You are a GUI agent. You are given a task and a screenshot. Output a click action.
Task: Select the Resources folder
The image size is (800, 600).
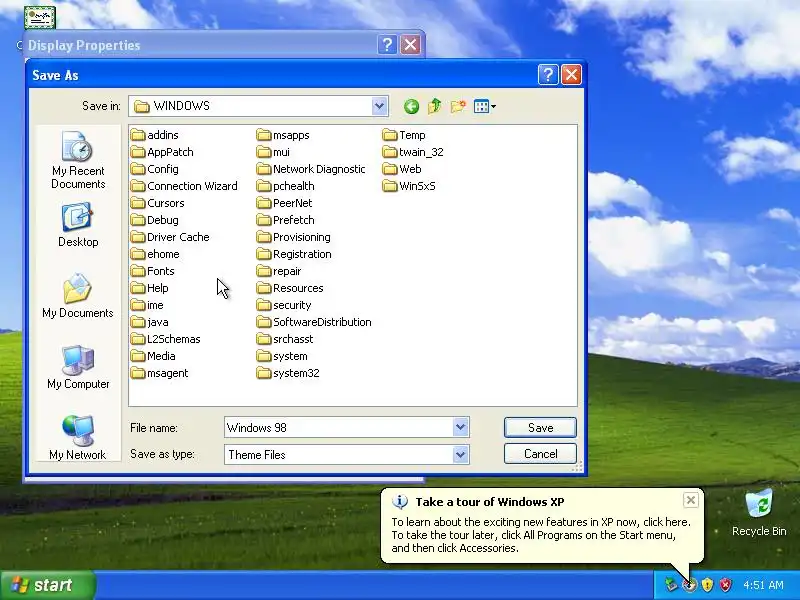click(x=290, y=288)
